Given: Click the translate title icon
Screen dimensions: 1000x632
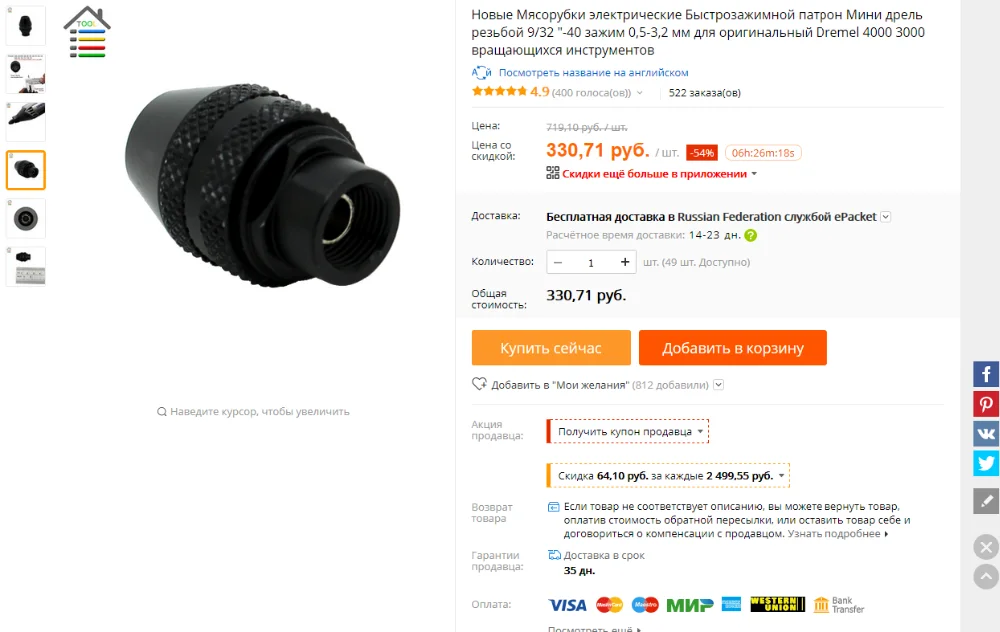Looking at the screenshot, I should tap(482, 73).
